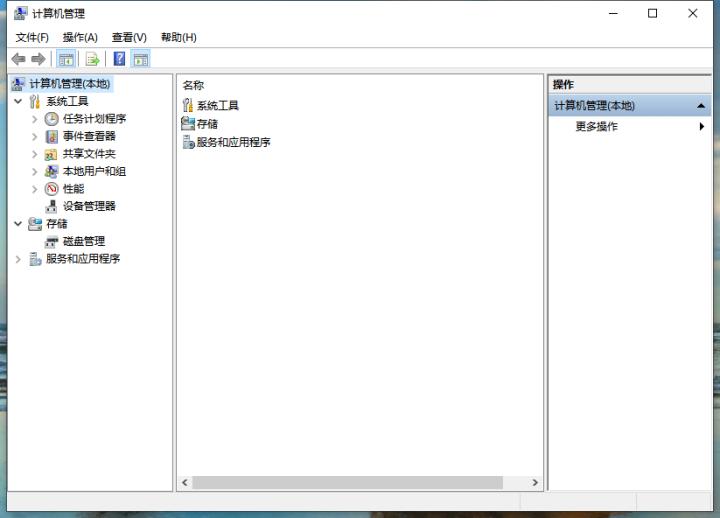The image size is (720, 518).
Task: Select 设备管理器 in the tree
Action: tap(89, 206)
